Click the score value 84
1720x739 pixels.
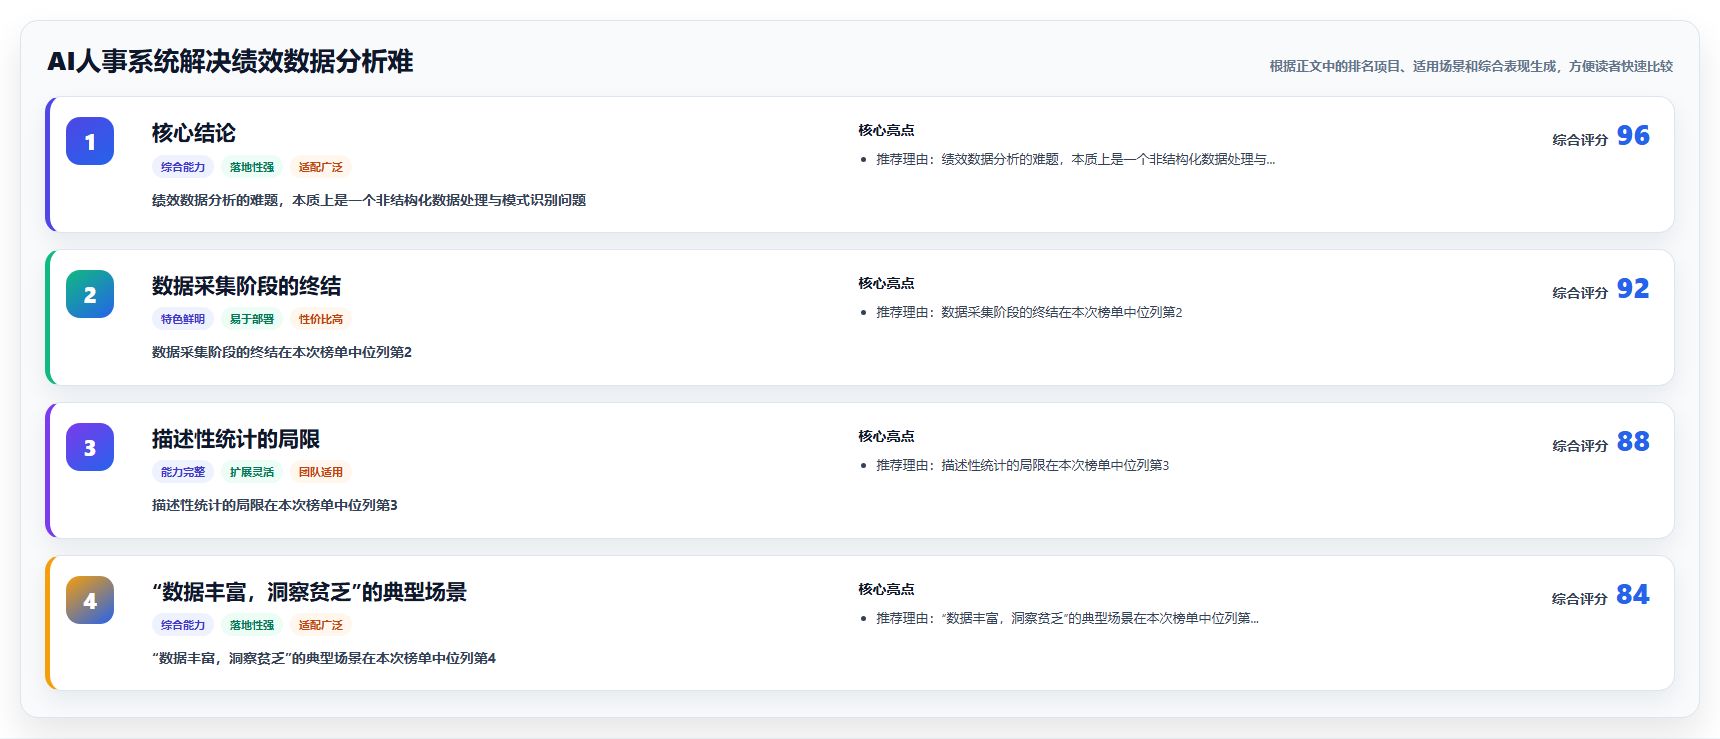click(1633, 594)
